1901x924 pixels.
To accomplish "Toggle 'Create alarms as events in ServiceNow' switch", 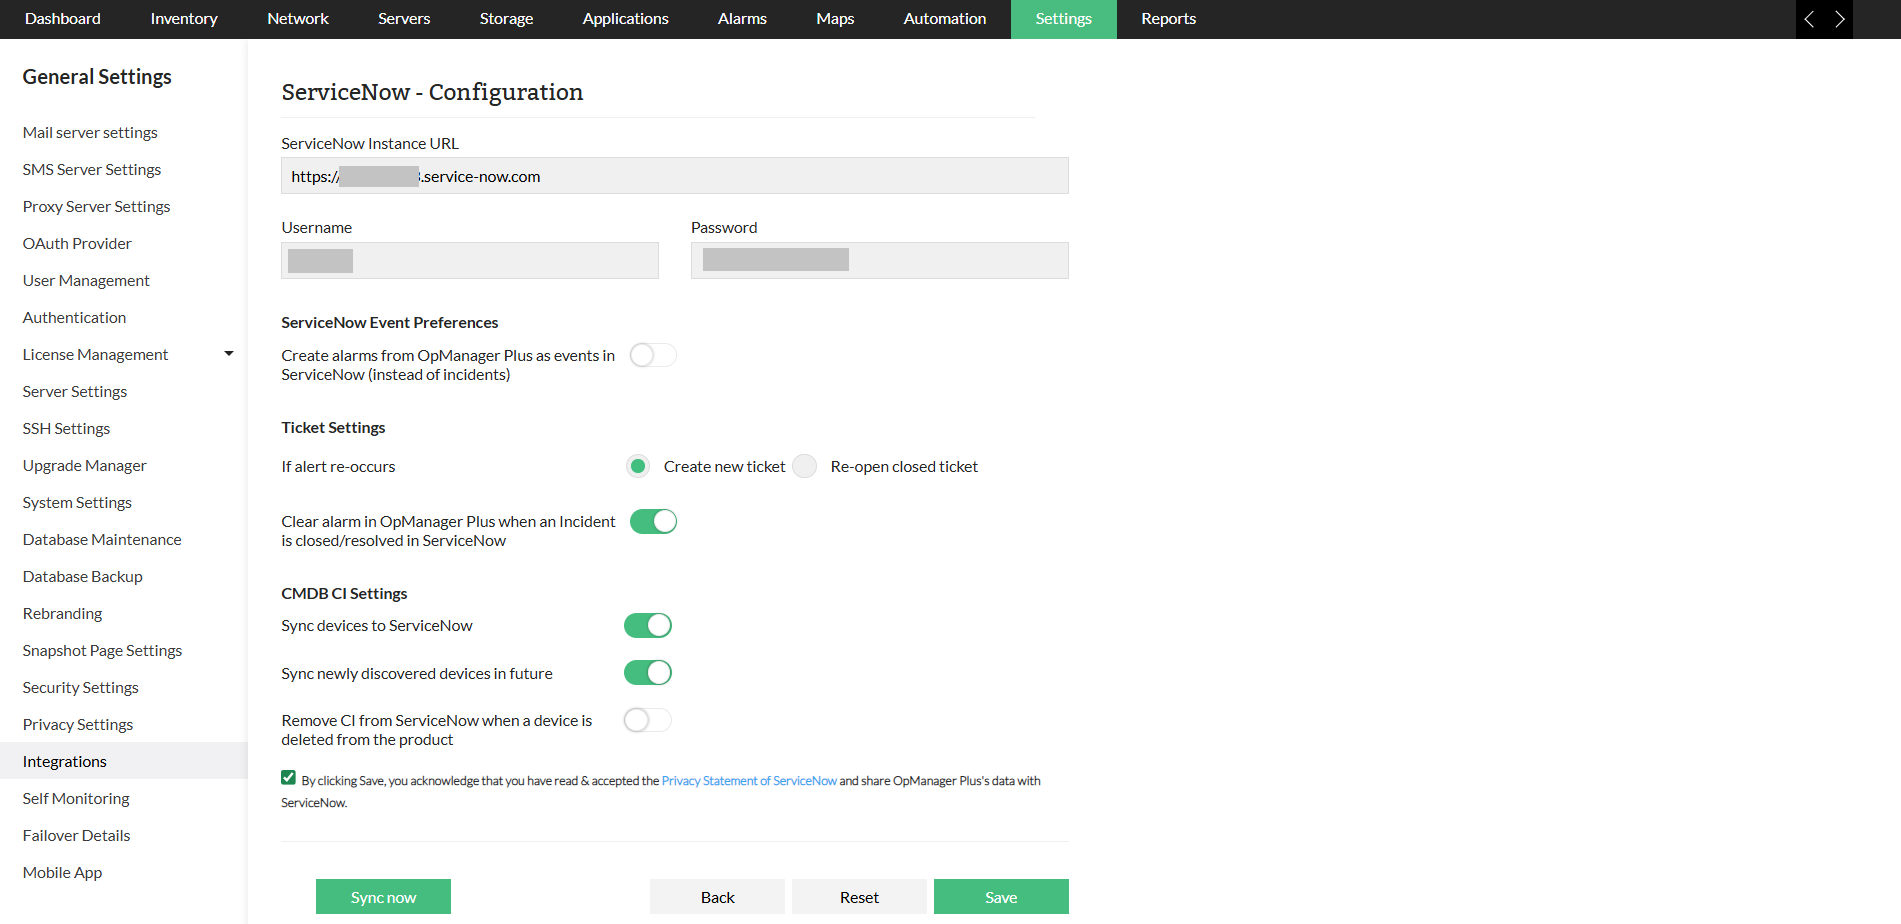I will pos(653,355).
